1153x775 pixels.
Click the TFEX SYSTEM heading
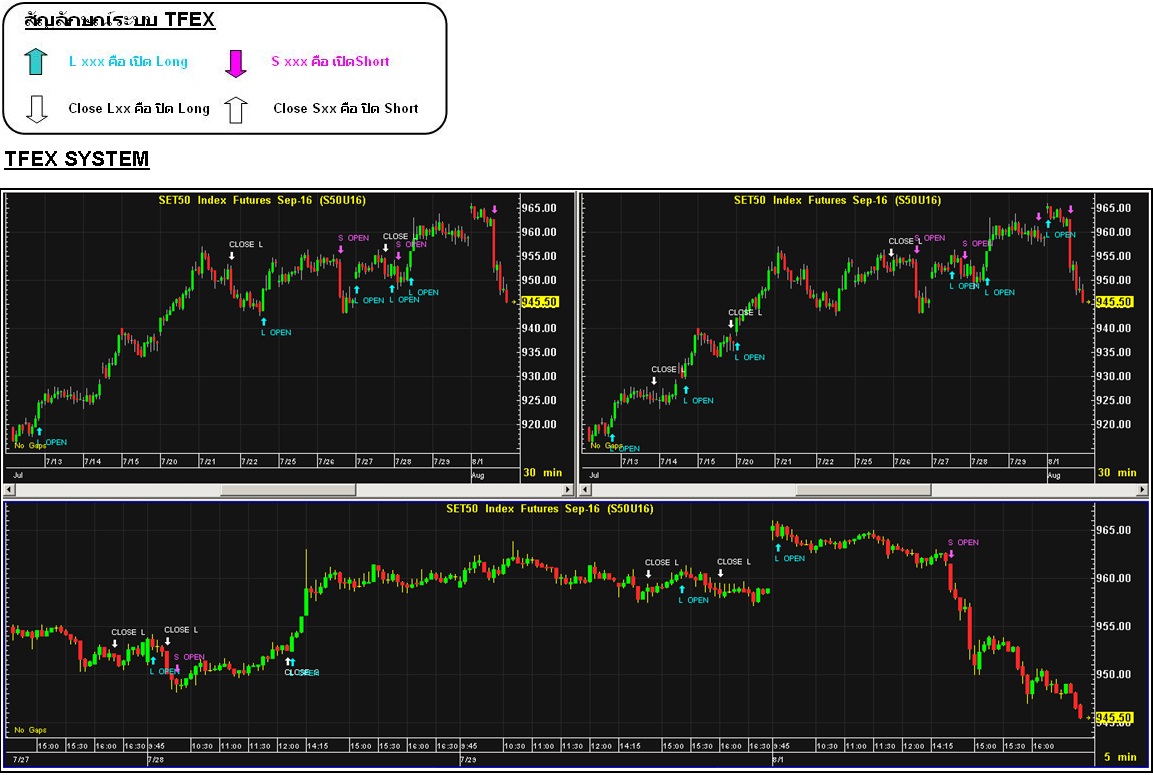click(x=76, y=159)
